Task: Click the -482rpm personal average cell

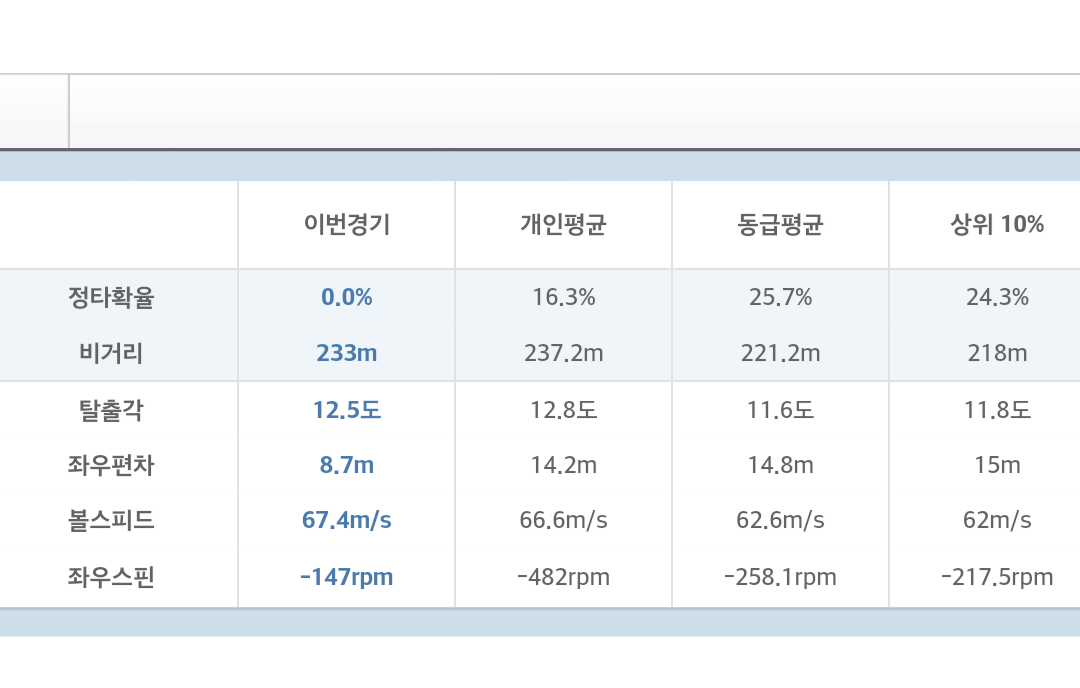Action: click(563, 577)
